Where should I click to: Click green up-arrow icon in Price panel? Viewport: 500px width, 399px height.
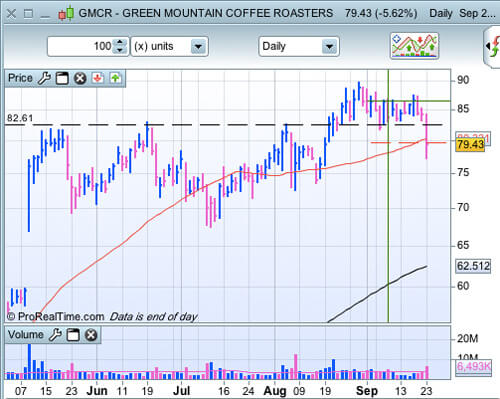coord(115,78)
